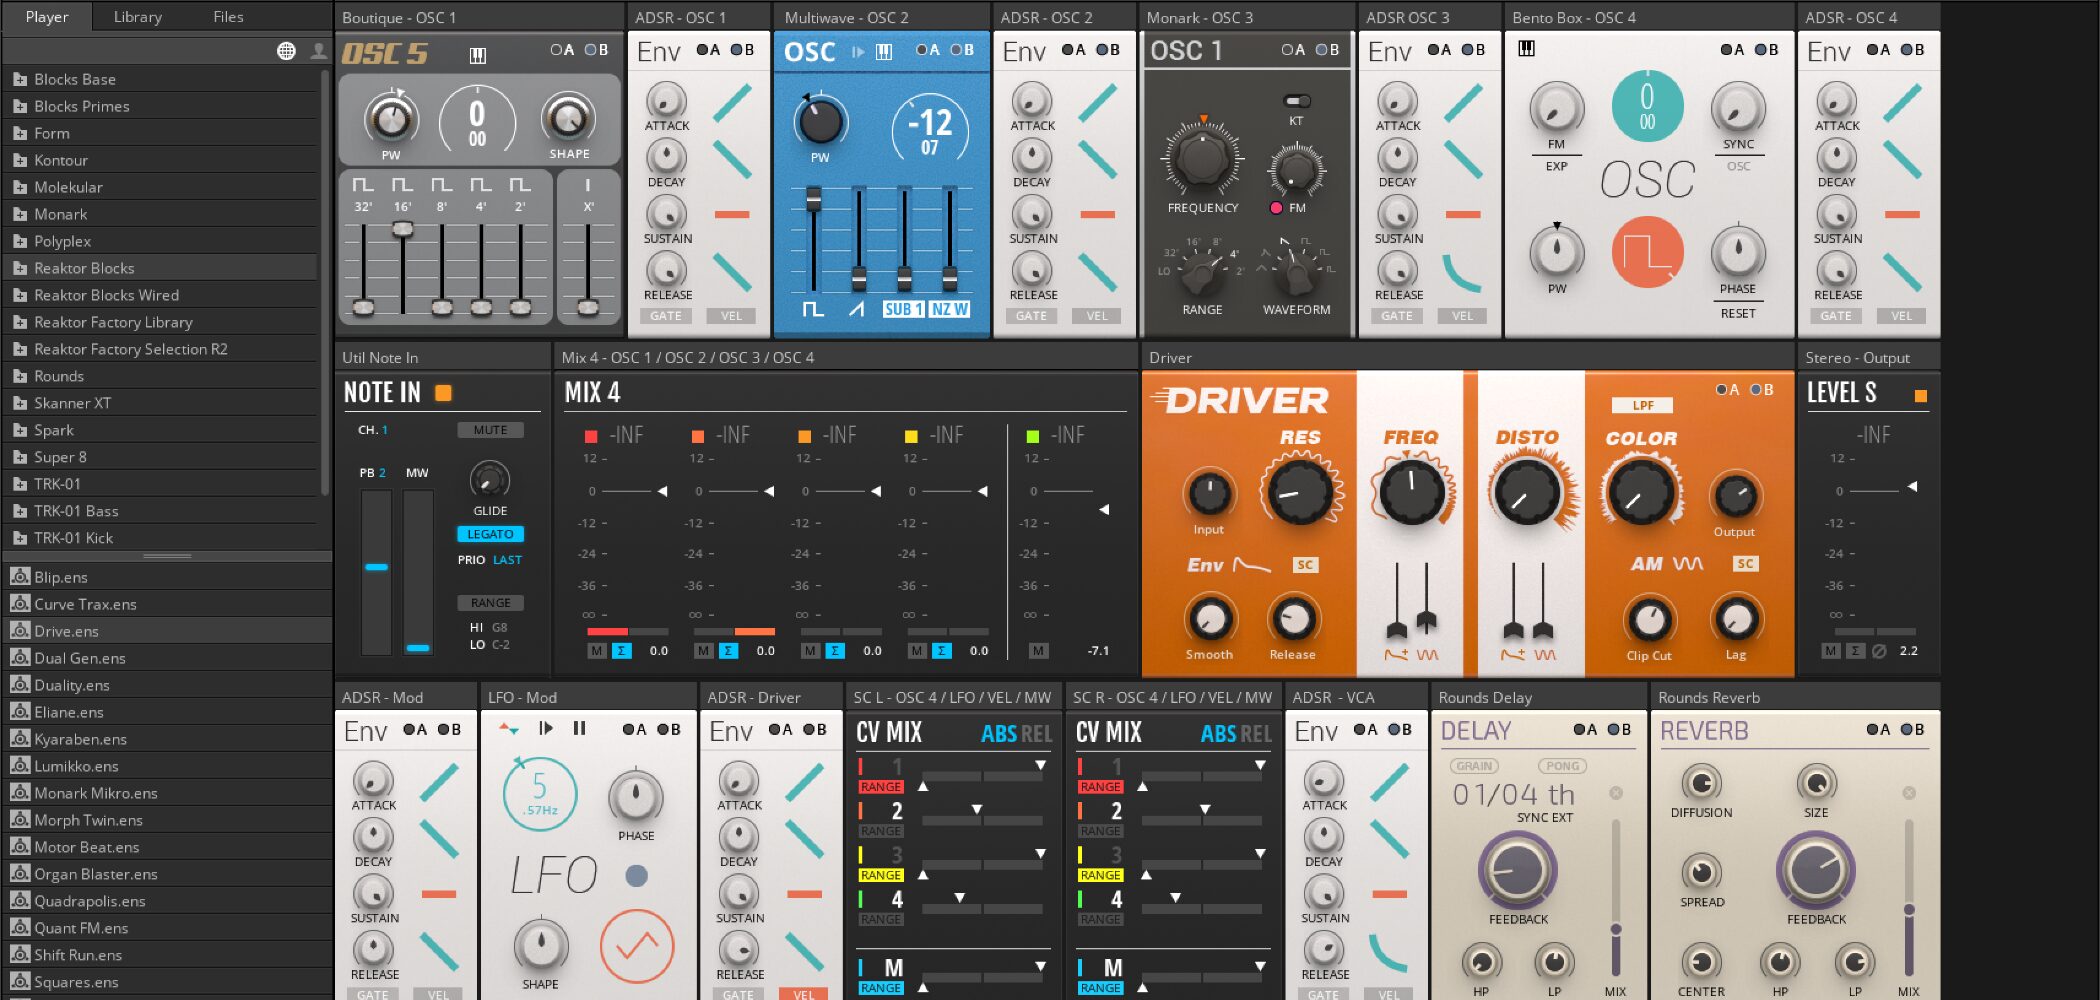Click the MW mod wheel strip in Note In
Image resolution: width=2100 pixels, height=1000 pixels.
point(418,572)
